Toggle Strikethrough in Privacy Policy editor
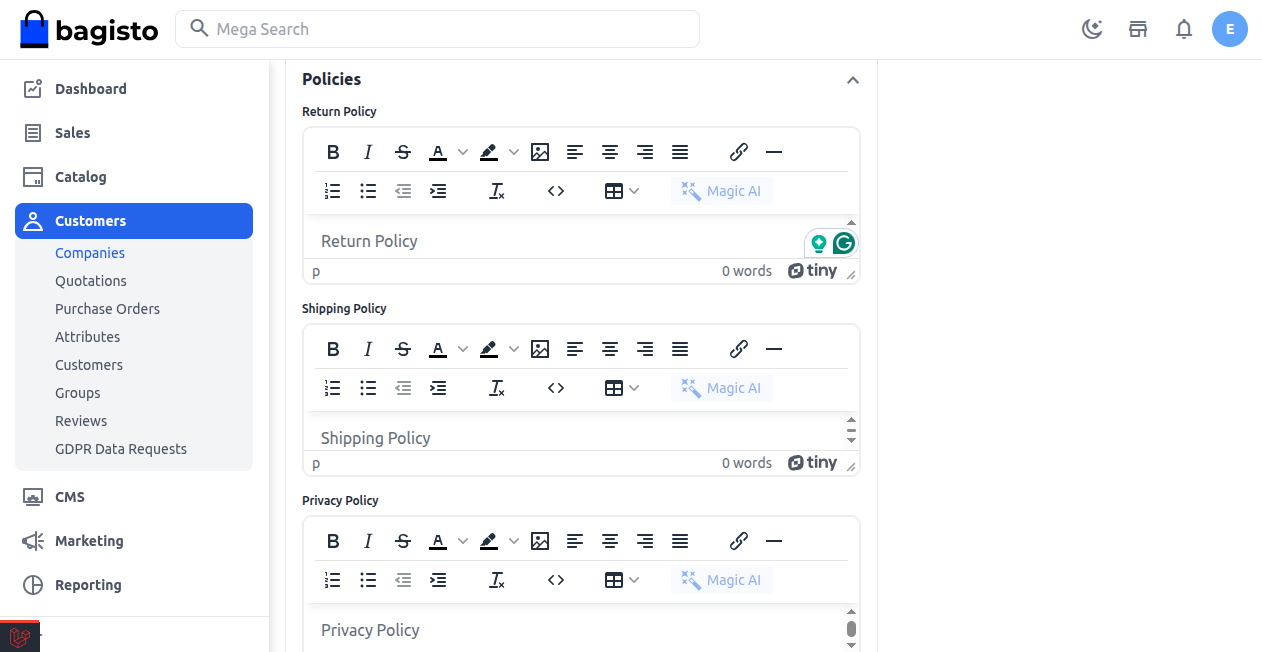This screenshot has height=652, width=1262. coord(403,541)
